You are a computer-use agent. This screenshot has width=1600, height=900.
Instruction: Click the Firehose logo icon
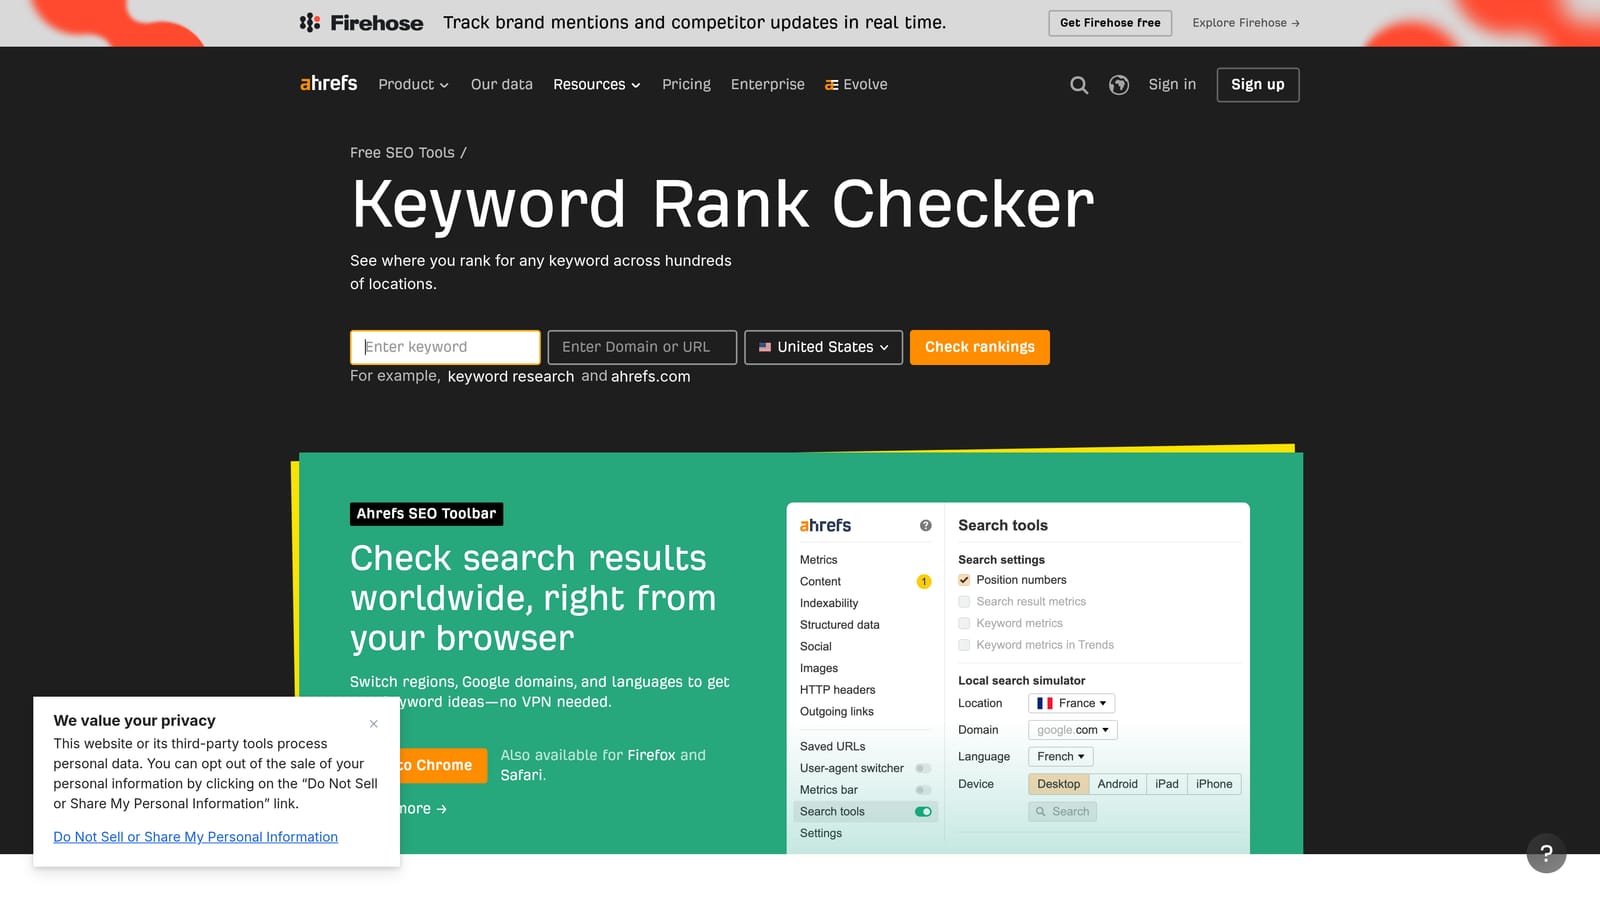(x=310, y=22)
